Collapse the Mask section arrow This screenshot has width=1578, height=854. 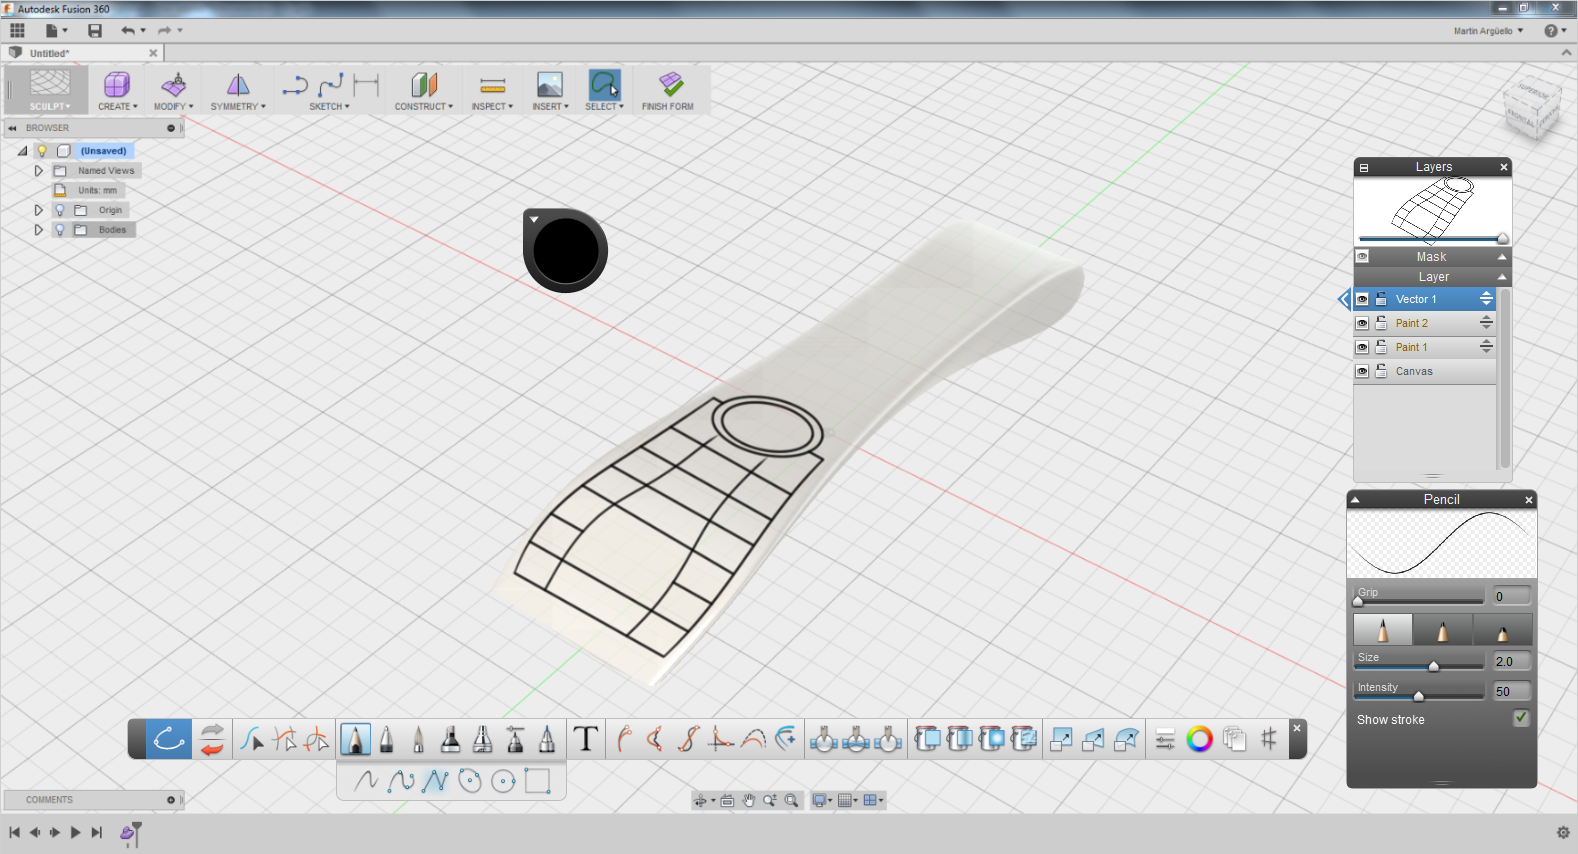tap(1501, 257)
